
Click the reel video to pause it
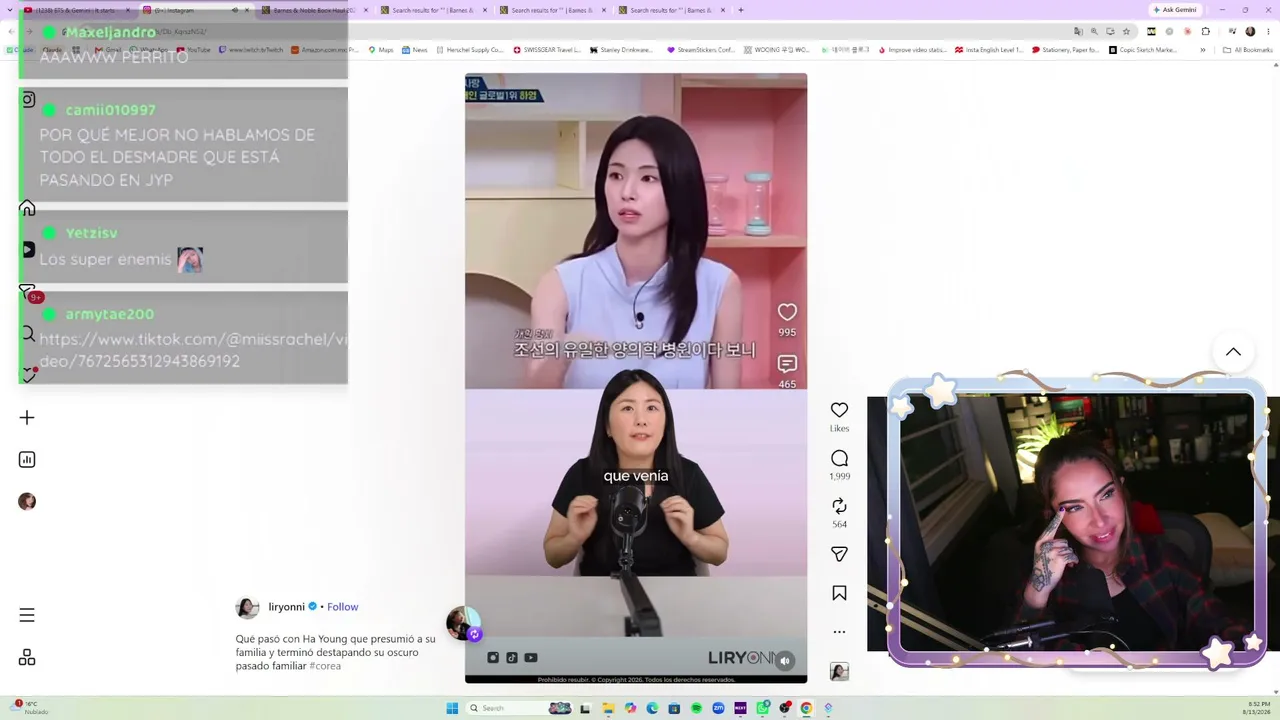coord(636,378)
